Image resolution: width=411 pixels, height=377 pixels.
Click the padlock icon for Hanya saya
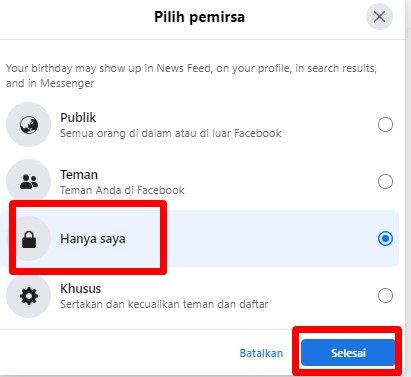[29, 239]
